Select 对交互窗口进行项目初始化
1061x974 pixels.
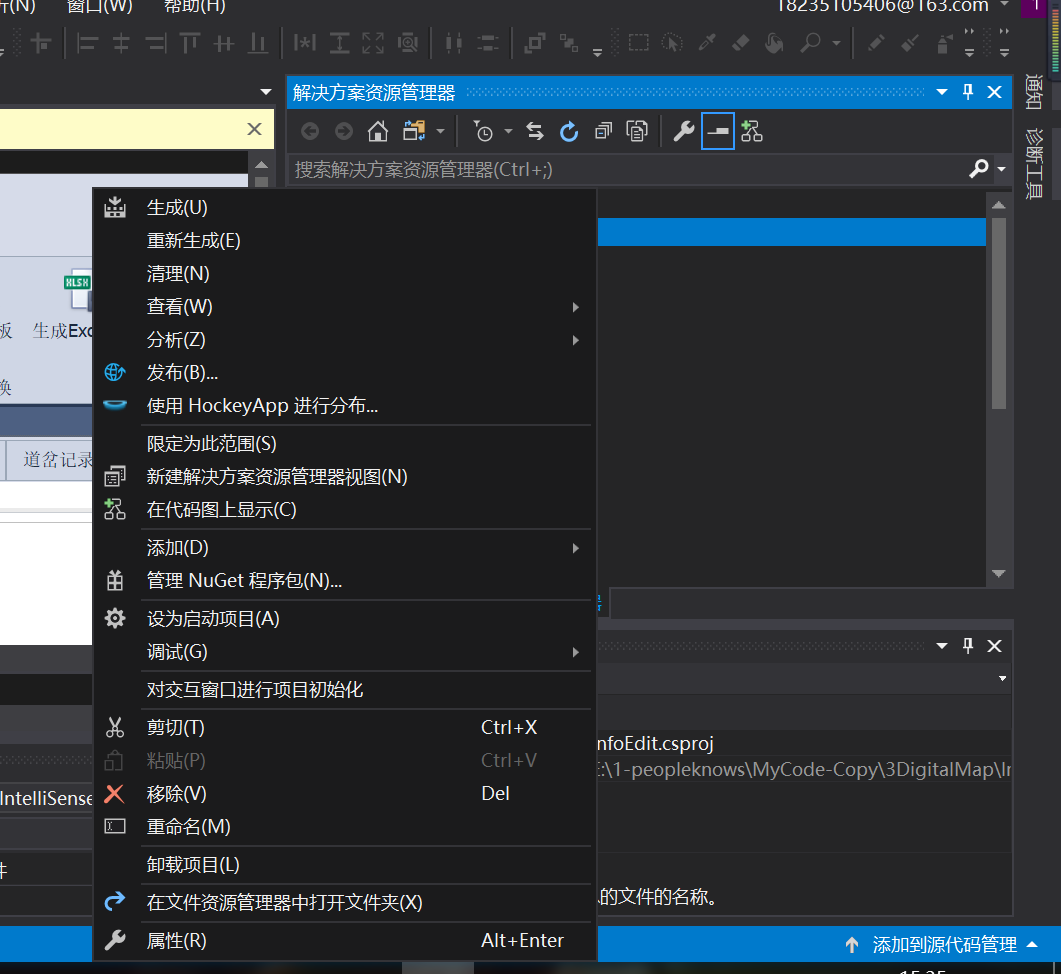(x=345, y=690)
